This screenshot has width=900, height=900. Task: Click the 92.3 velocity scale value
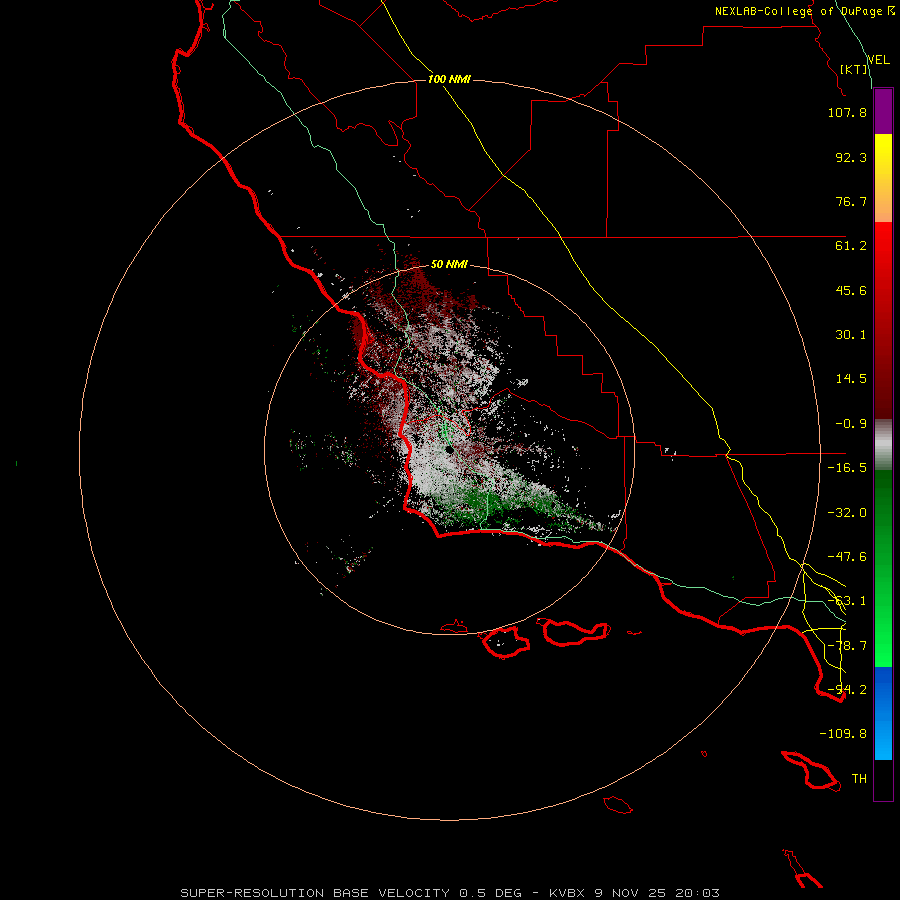pos(851,157)
